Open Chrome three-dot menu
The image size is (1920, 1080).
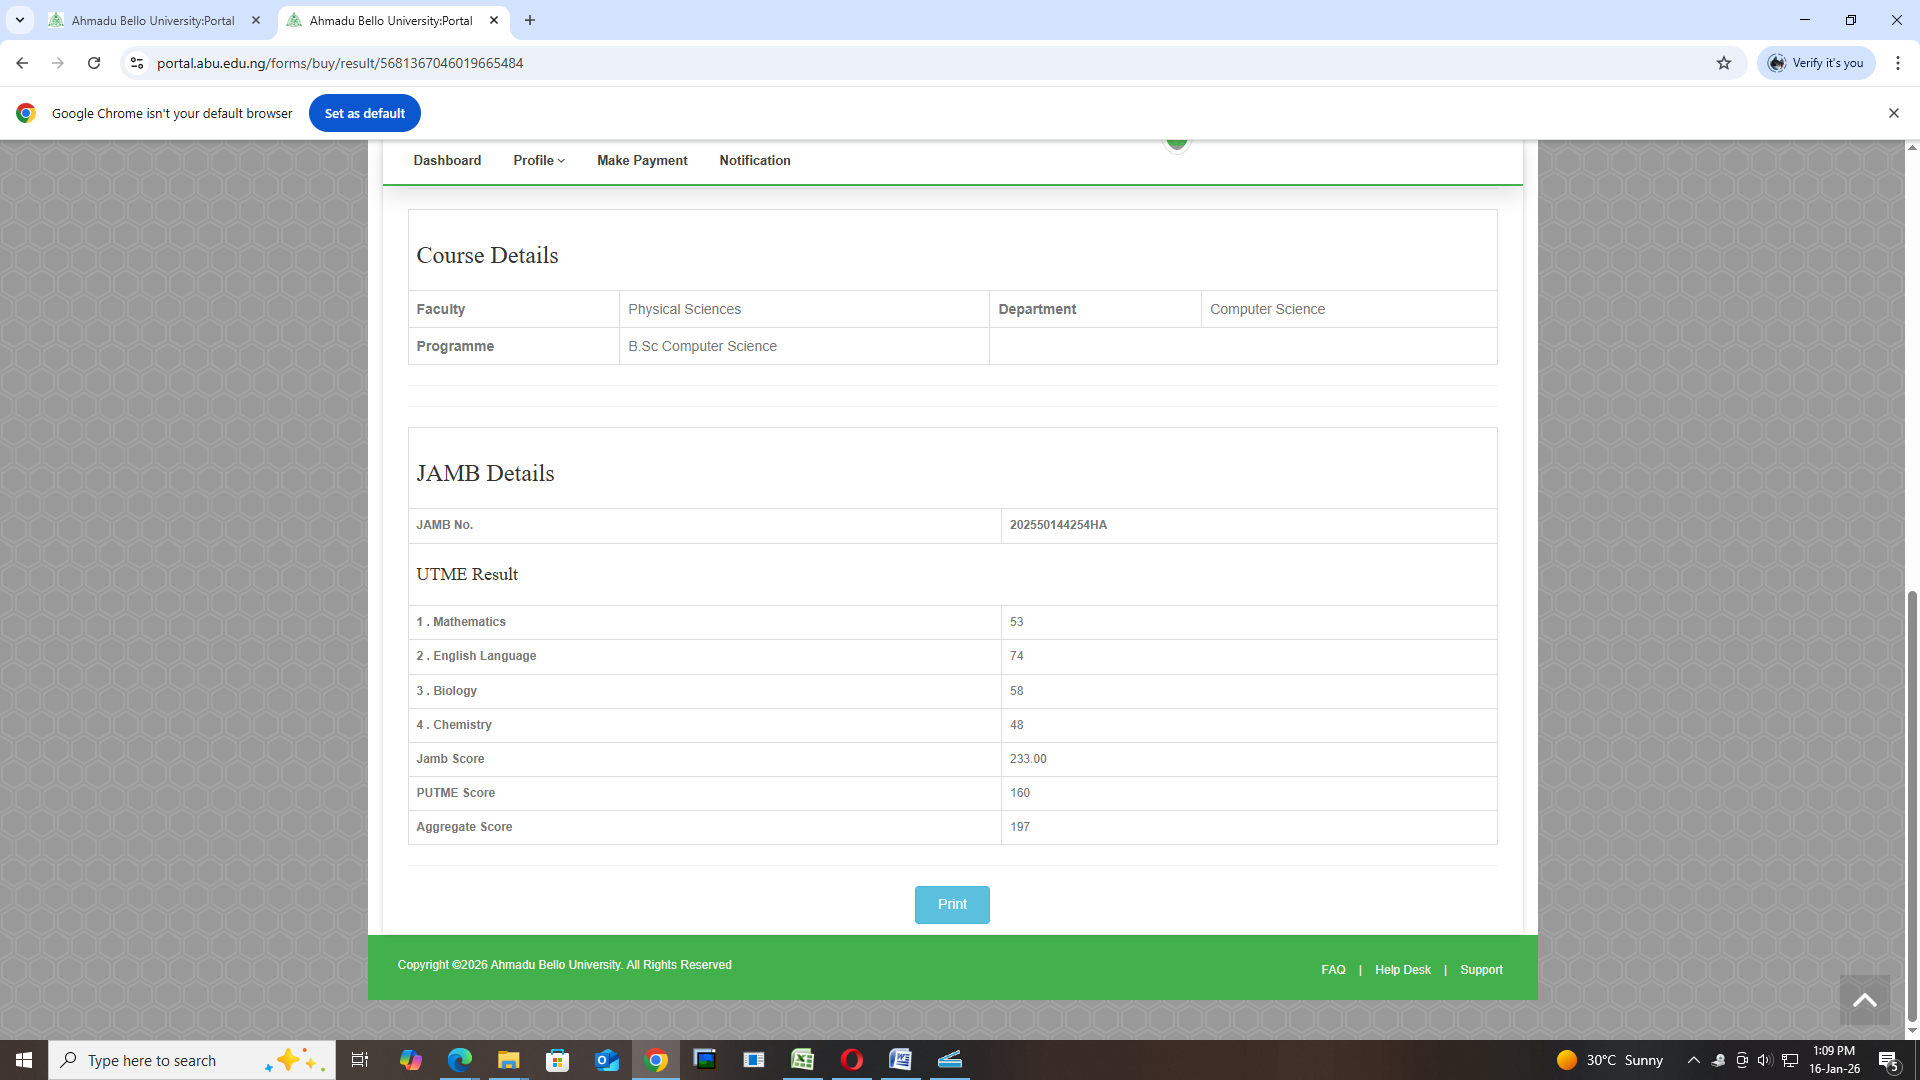click(x=1897, y=63)
